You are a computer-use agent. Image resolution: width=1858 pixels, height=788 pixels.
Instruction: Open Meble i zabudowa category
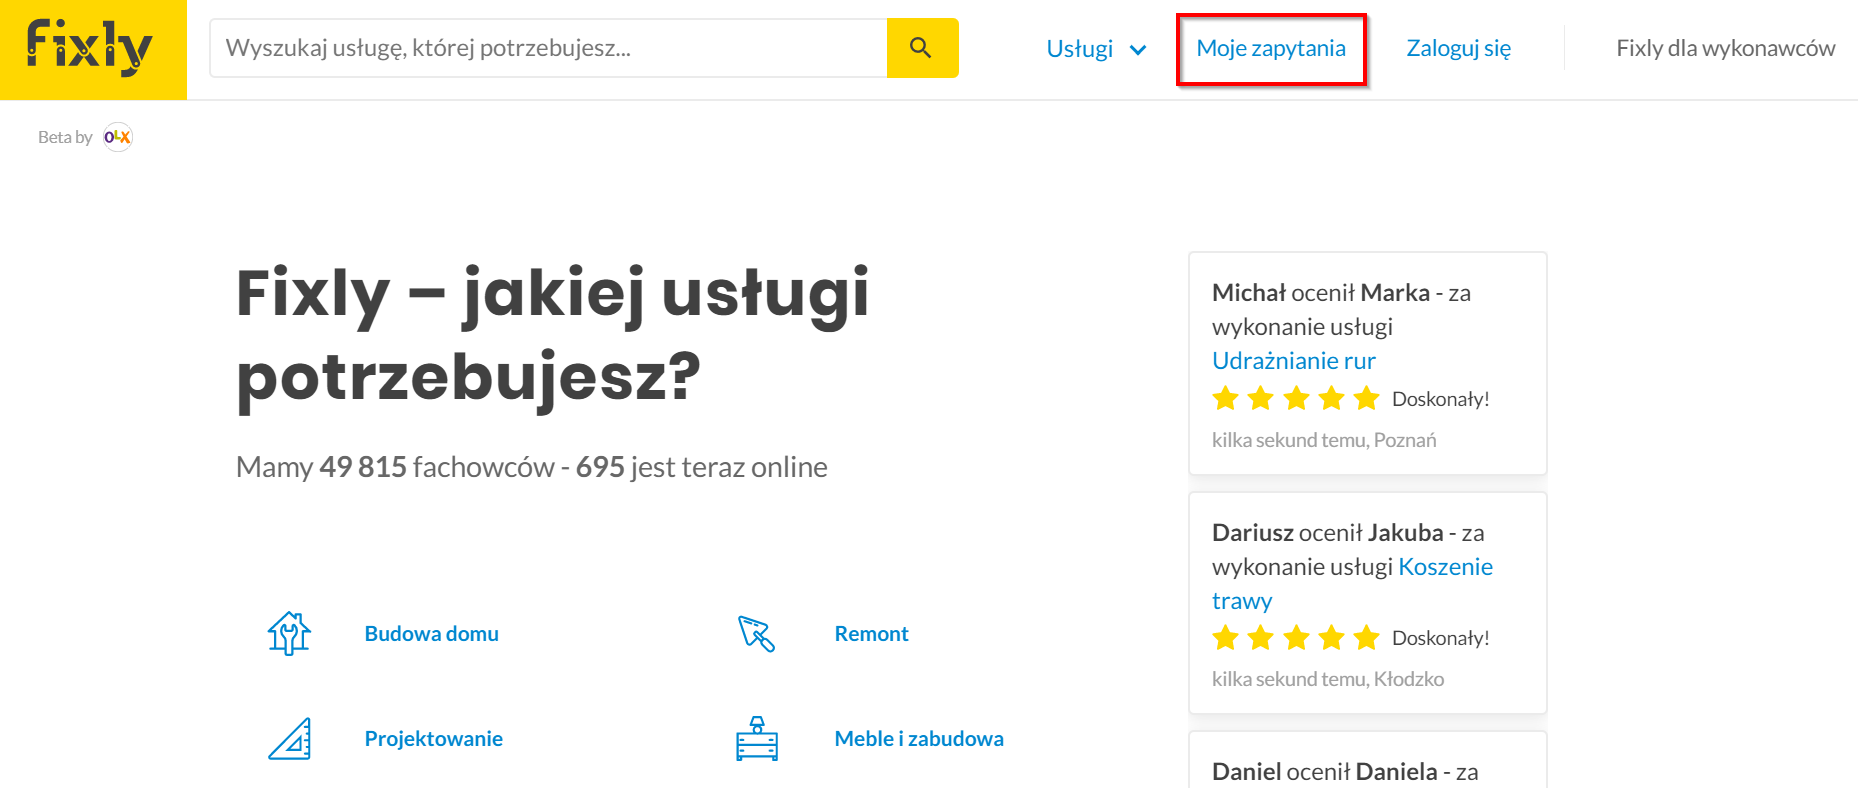919,739
